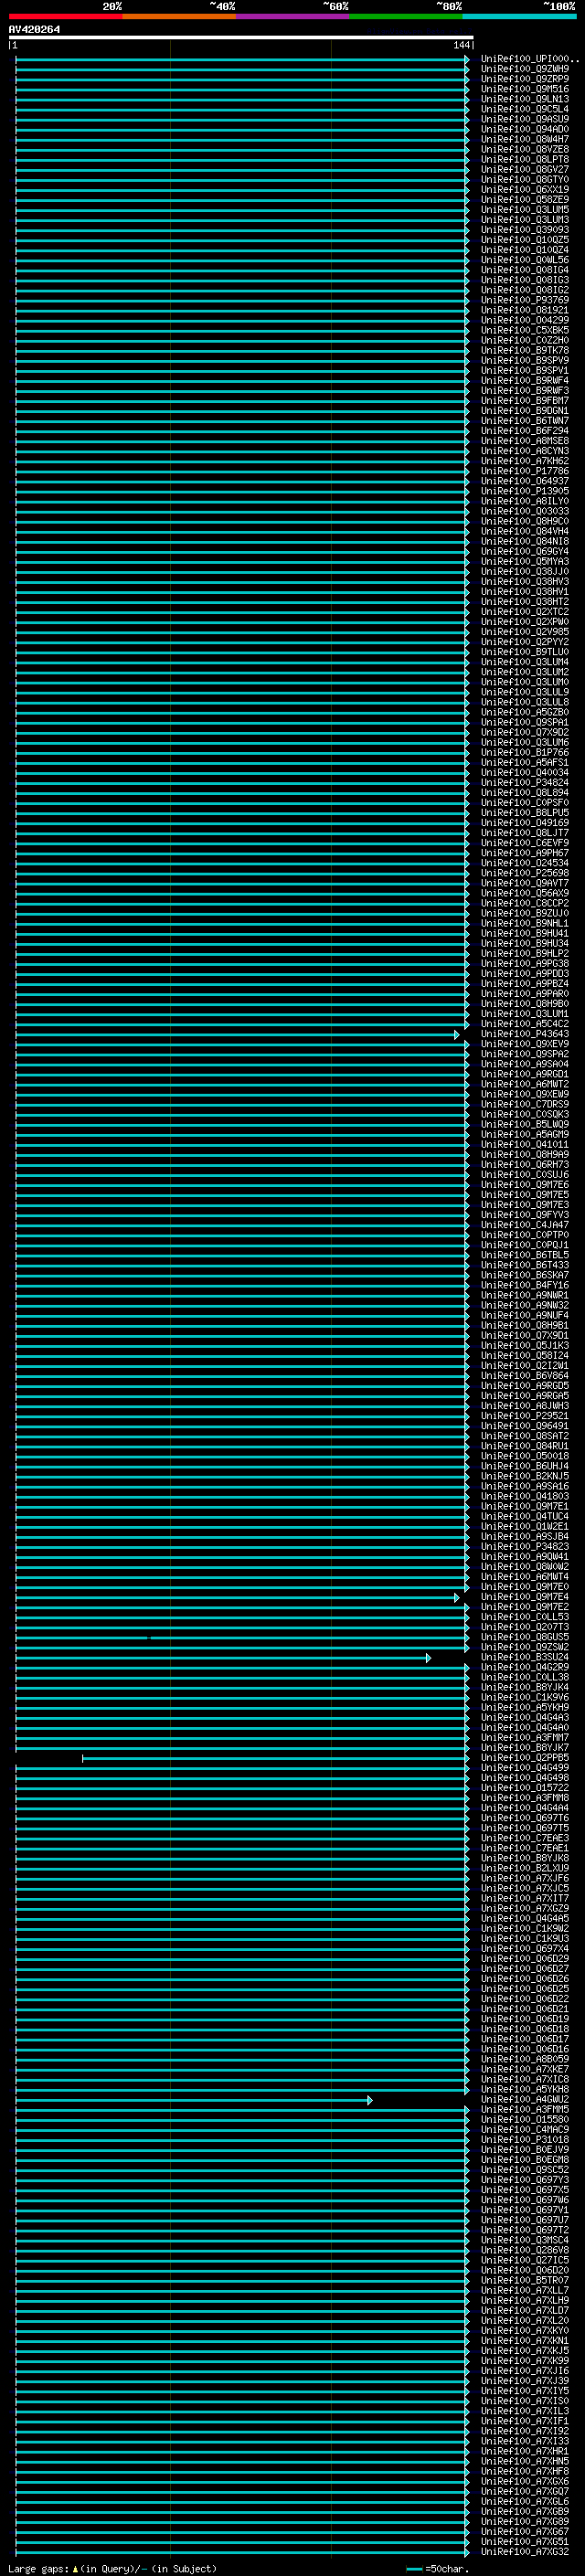The height and width of the screenshot is (2576, 585).
Task: Click the arrow tip of the Q8W4H7 alignment bar
Action: 467,139
